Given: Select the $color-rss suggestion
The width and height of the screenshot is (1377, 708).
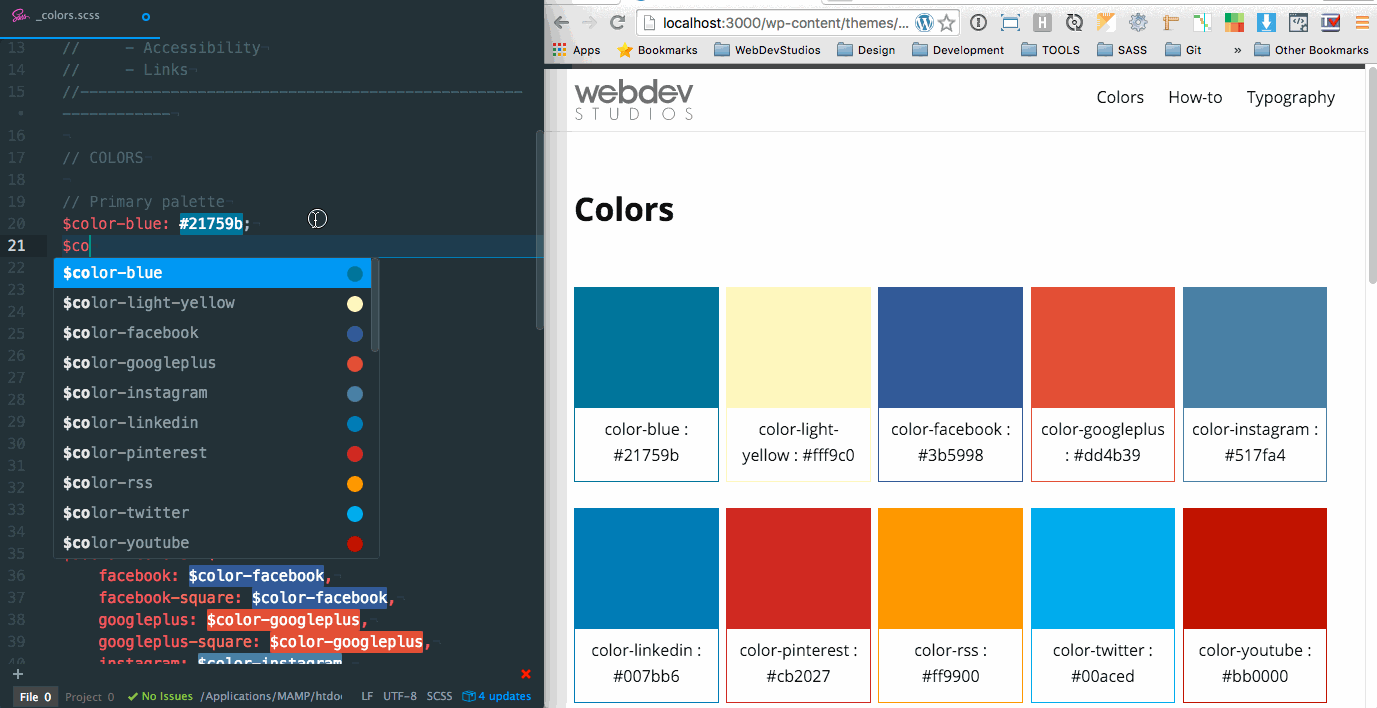Looking at the screenshot, I should click(x=212, y=483).
